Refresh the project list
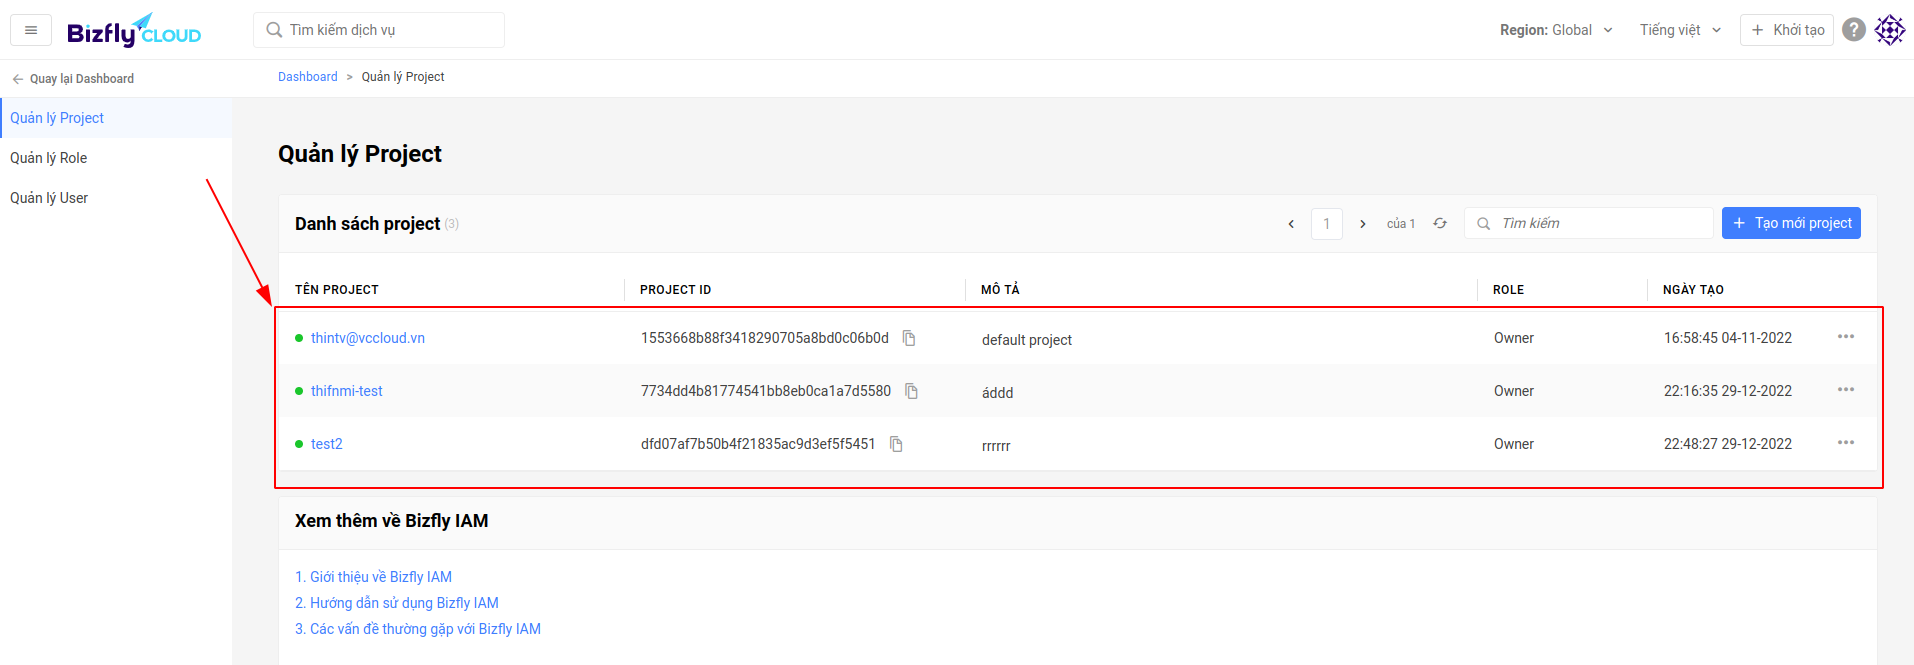 pyautogui.click(x=1440, y=223)
